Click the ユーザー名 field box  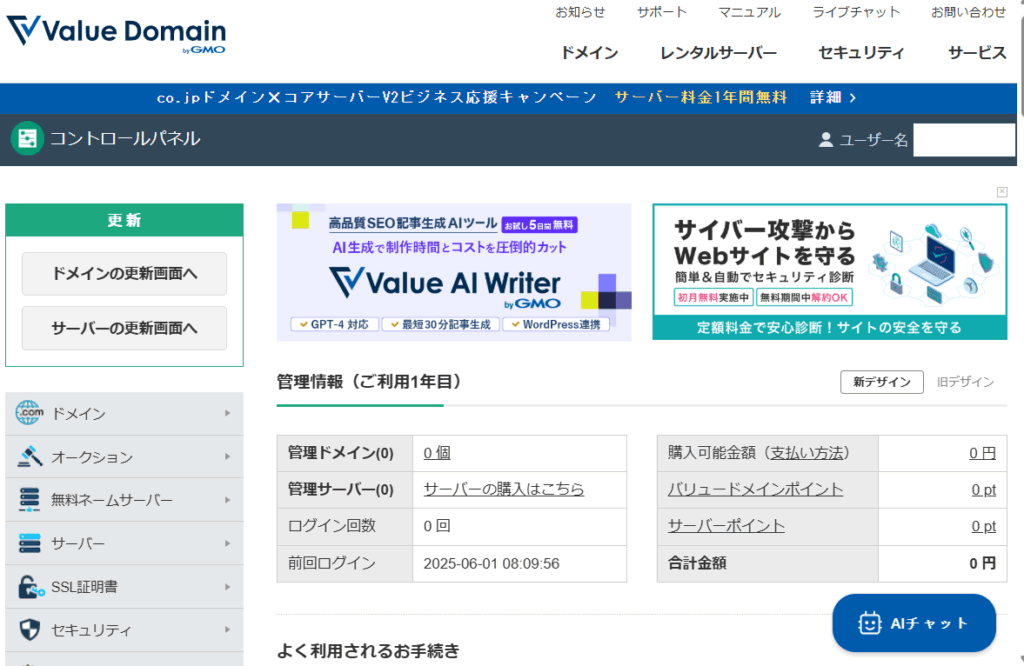coord(964,140)
